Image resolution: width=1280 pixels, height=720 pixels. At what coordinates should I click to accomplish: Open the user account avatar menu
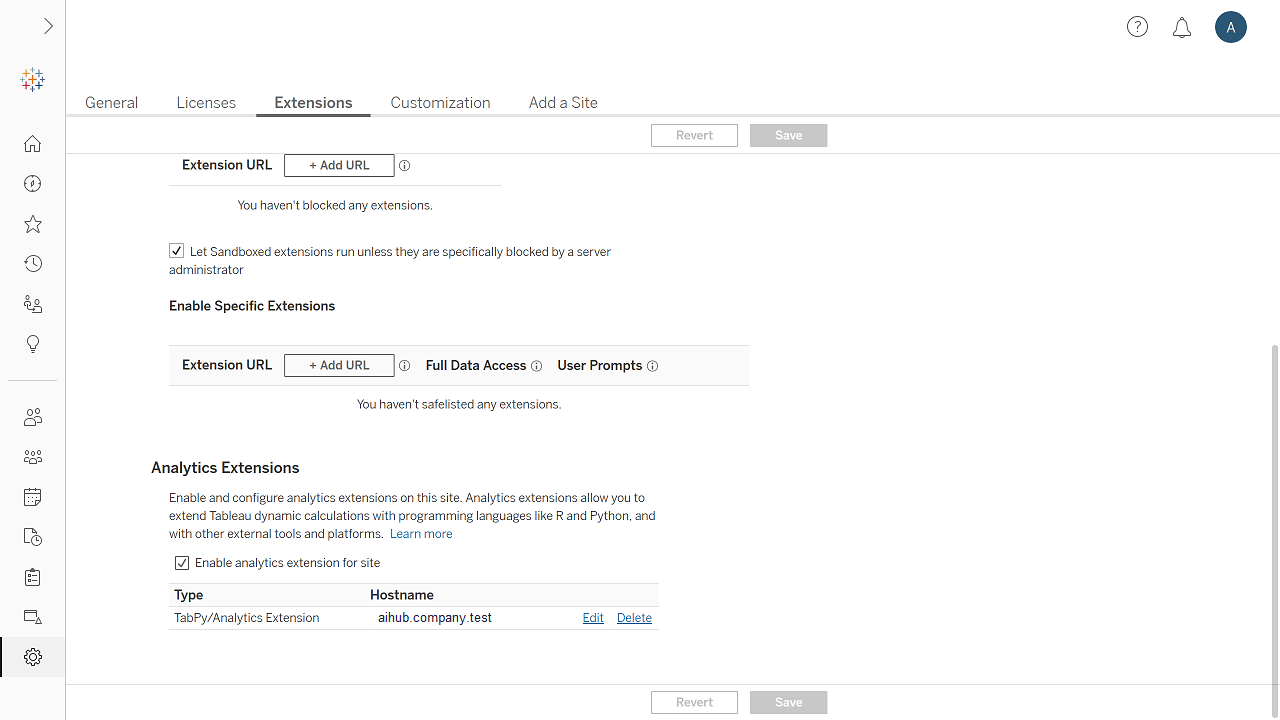[x=1231, y=27]
